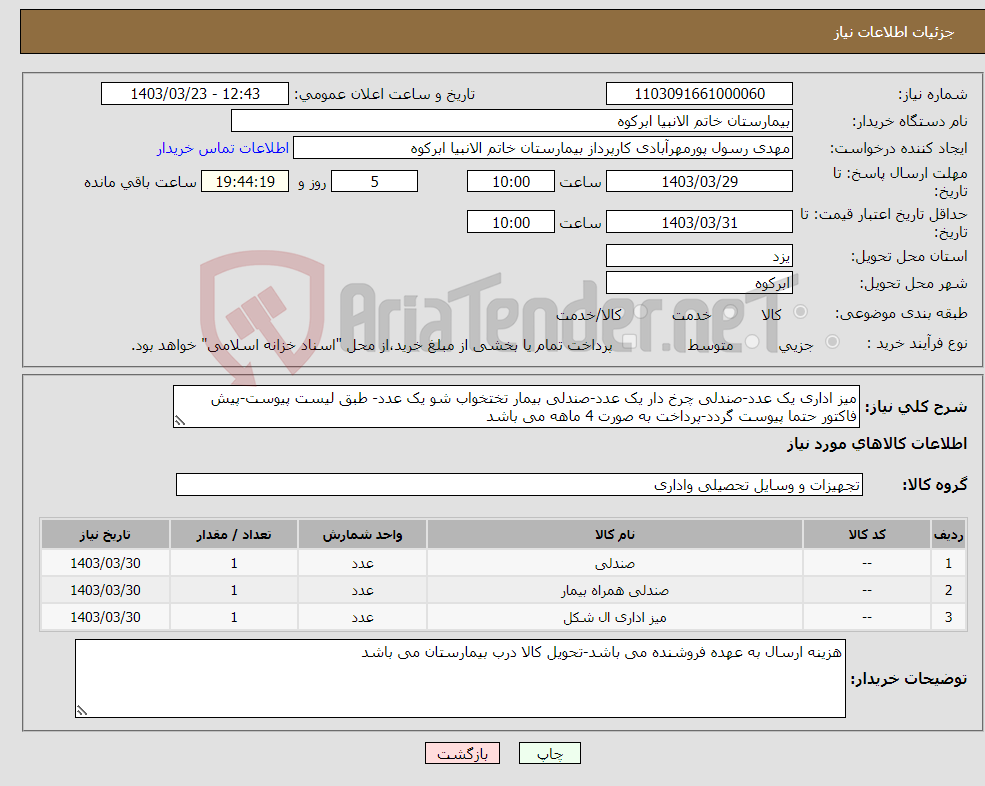Click the general description text area
The image size is (985, 786).
[x=516, y=407]
